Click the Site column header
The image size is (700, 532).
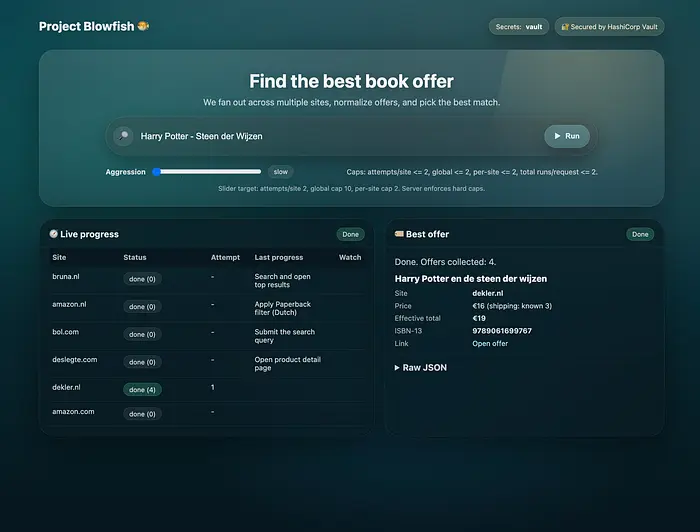pyautogui.click(x=59, y=257)
